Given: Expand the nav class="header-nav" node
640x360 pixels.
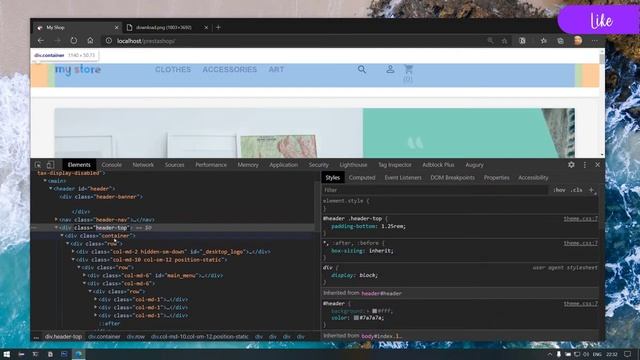Looking at the screenshot, I should 56,220.
